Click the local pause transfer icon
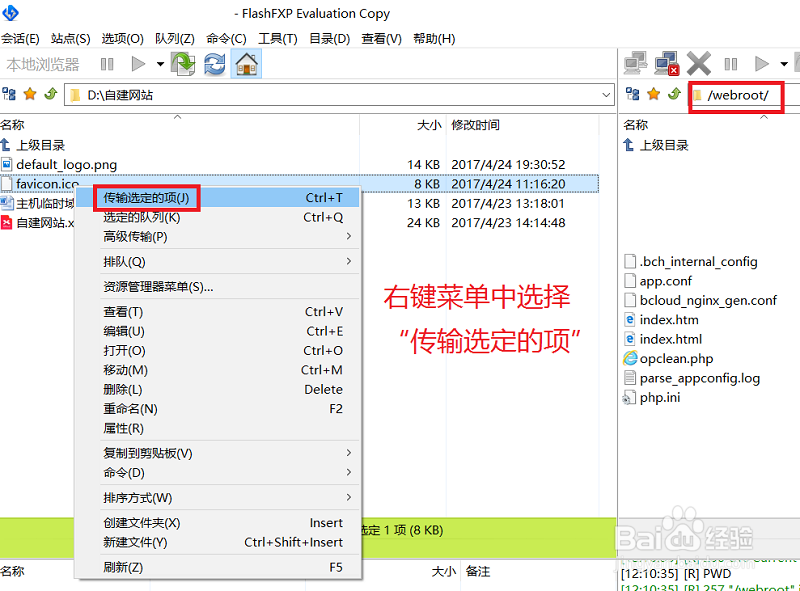The image size is (800, 591). 107,64
